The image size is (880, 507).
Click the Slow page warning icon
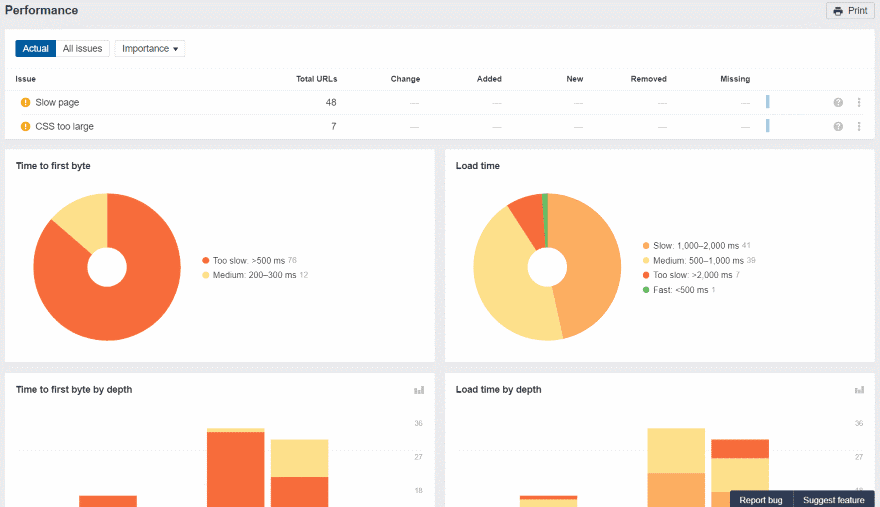26,103
